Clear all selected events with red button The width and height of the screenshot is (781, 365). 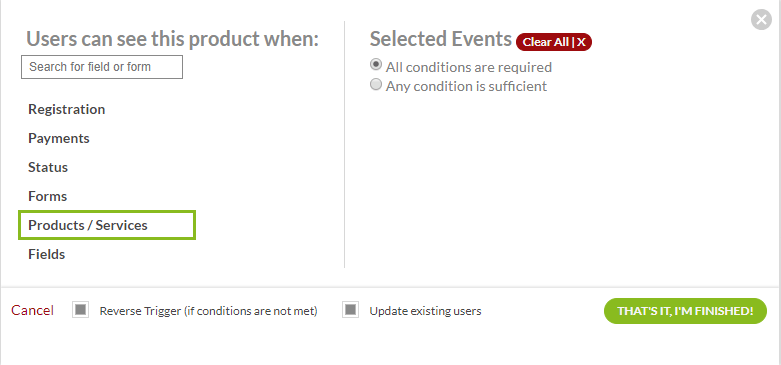coord(554,42)
